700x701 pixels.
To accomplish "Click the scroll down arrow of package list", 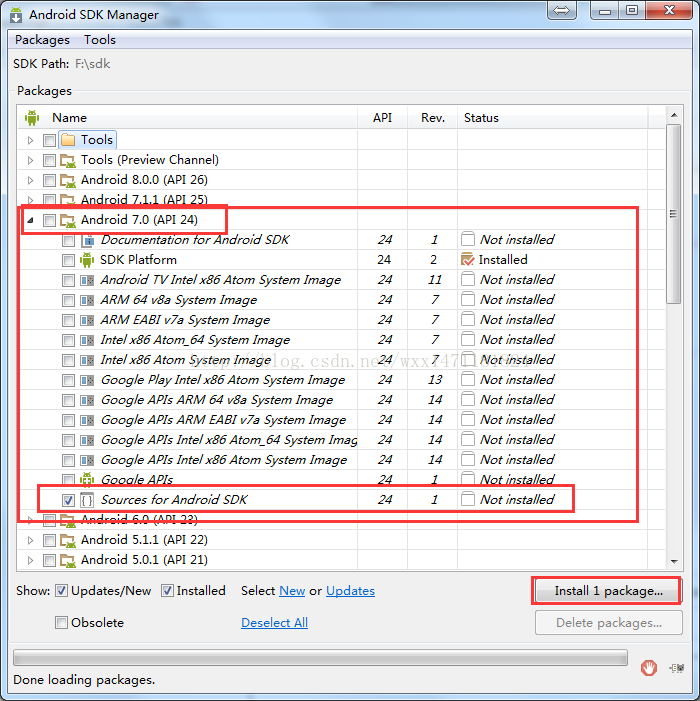I will pyautogui.click(x=674, y=562).
